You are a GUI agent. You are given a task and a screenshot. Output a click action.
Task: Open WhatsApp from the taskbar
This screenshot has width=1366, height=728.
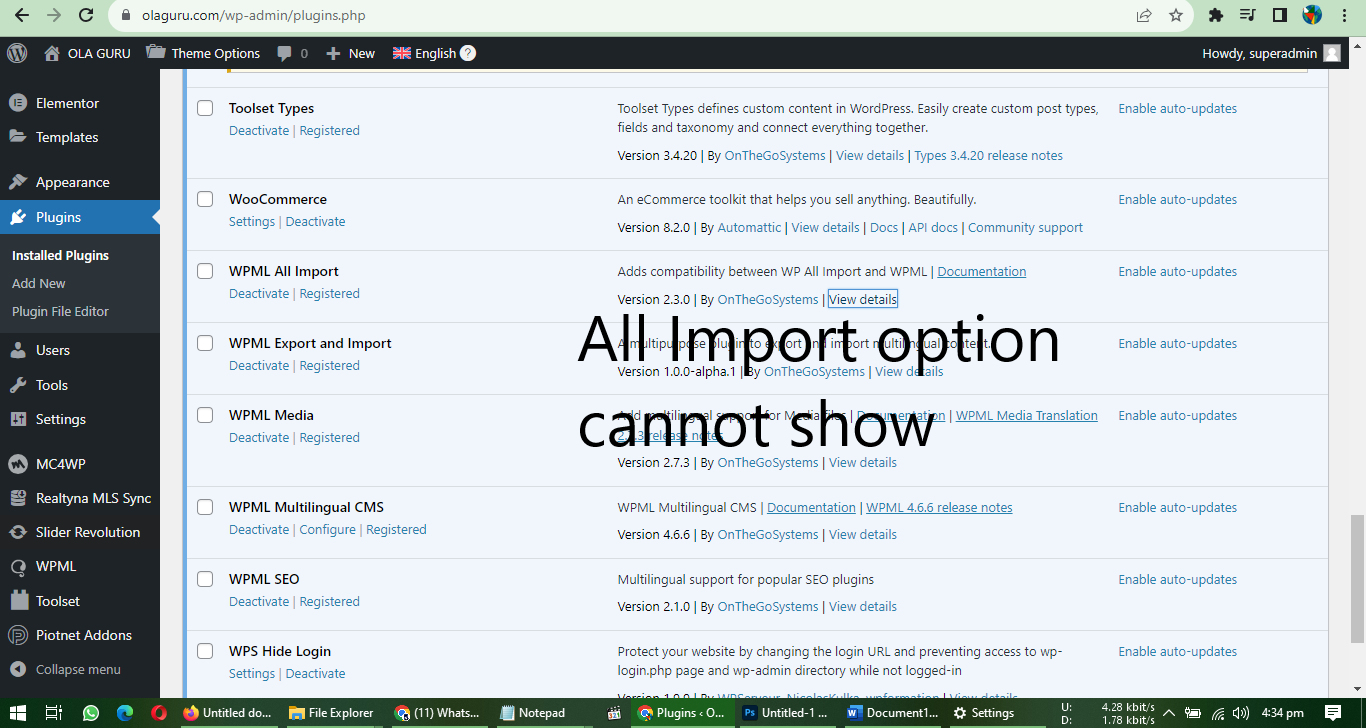[91, 713]
